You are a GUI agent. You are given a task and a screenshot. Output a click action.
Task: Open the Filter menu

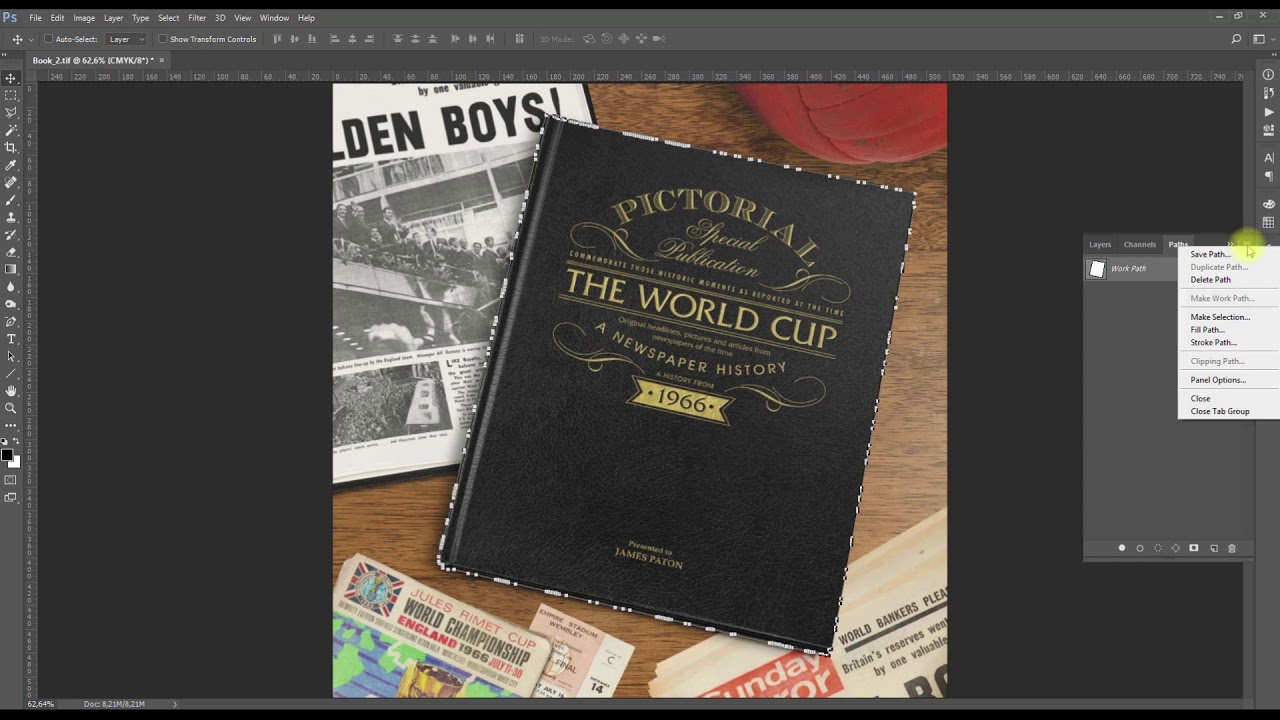click(x=197, y=18)
